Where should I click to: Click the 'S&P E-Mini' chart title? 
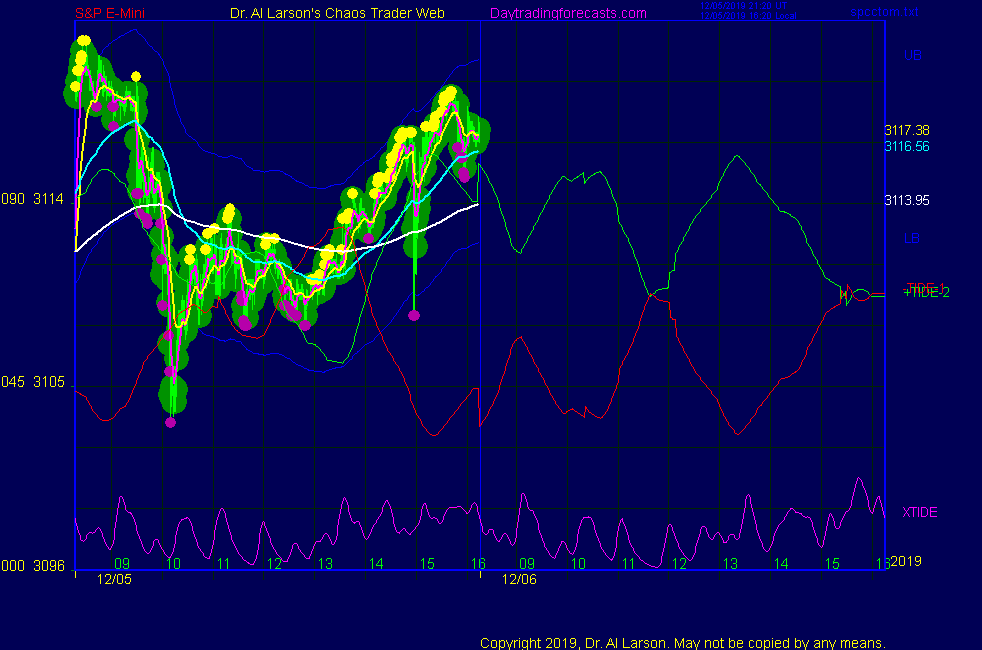(x=110, y=13)
